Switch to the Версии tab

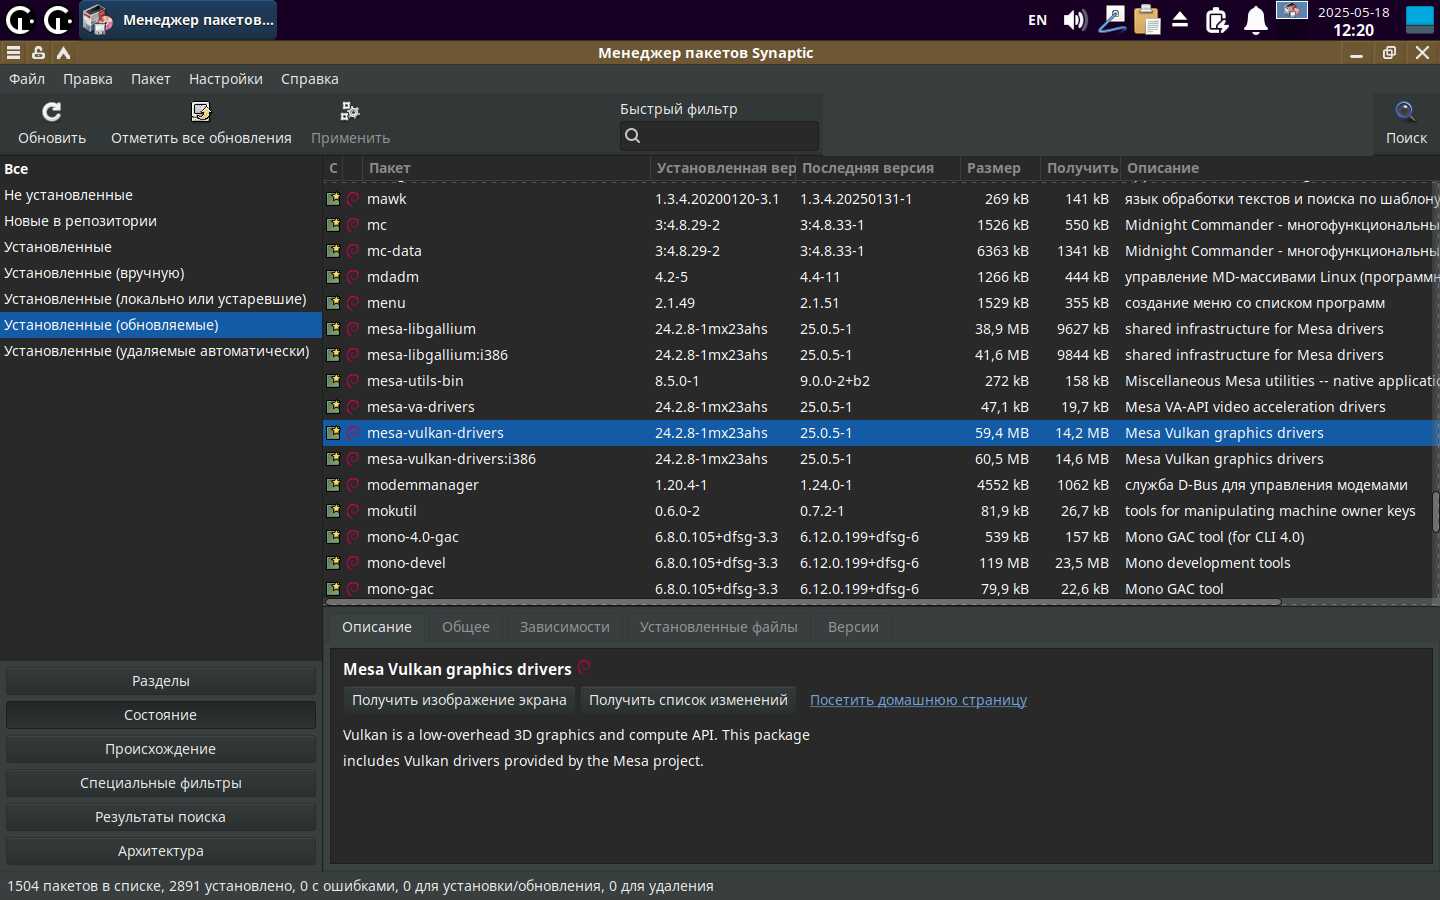[852, 627]
